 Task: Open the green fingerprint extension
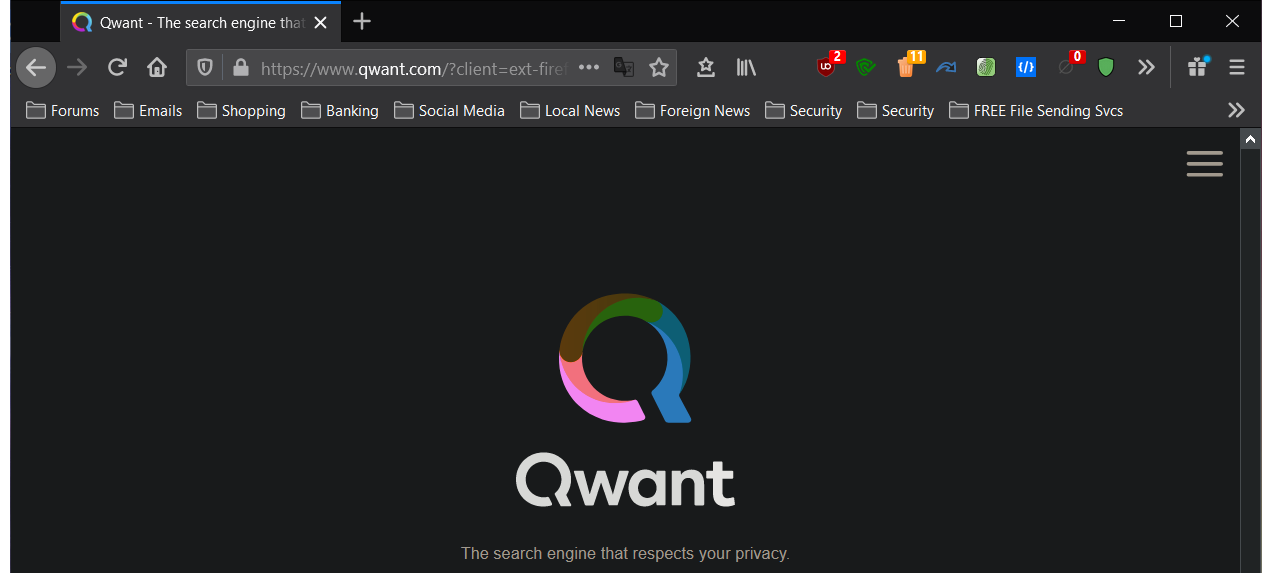986,67
